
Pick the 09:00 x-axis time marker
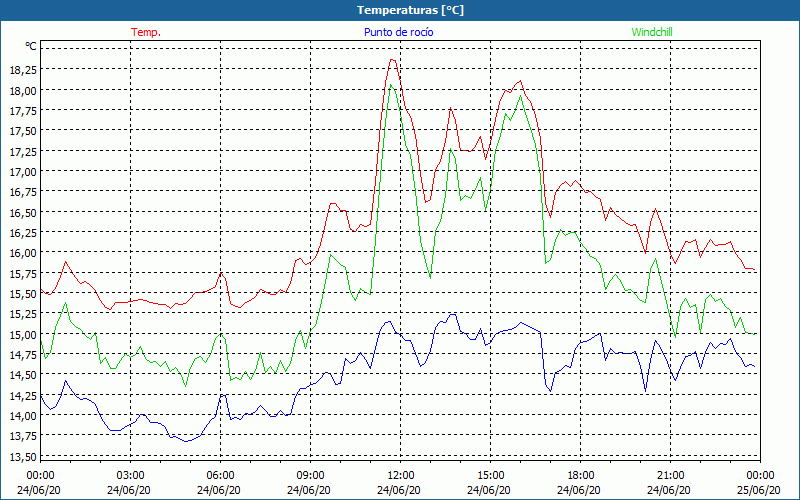click(310, 475)
